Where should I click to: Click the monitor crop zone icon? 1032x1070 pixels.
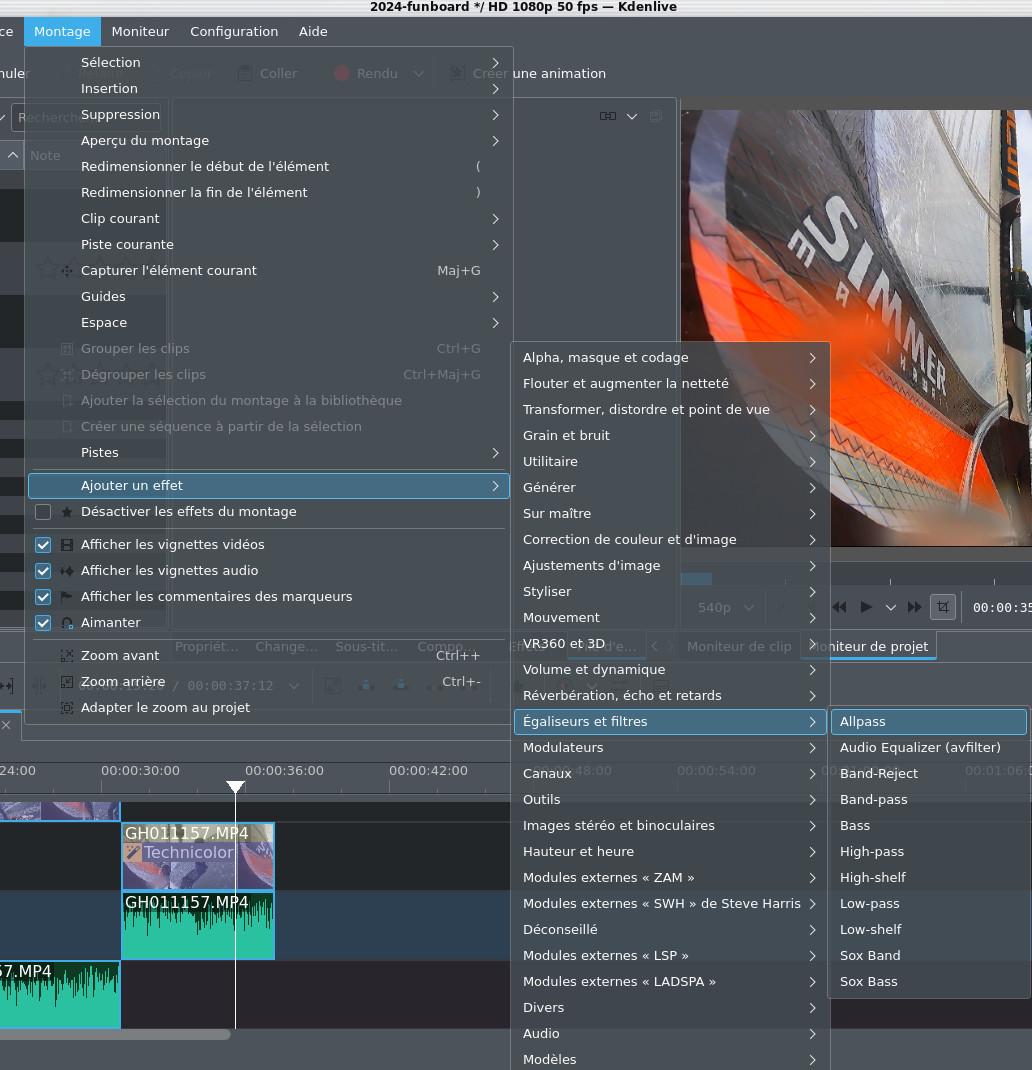[x=943, y=607]
